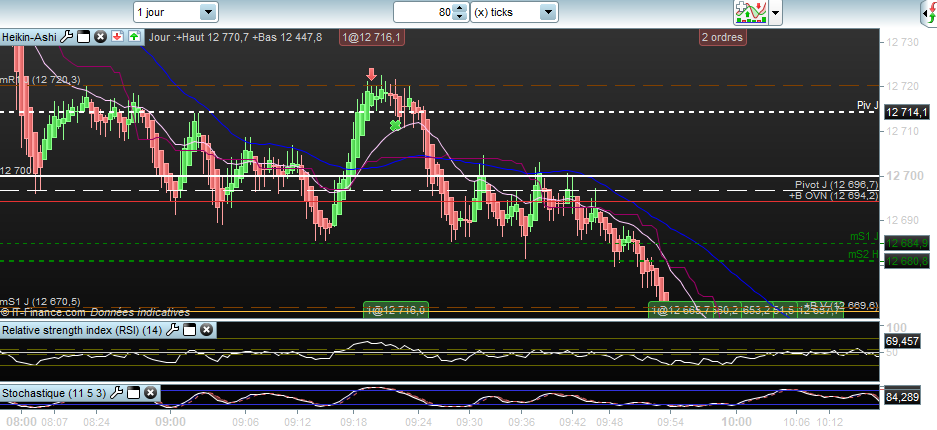This screenshot has height=430, width=937.
Task: Click the green X exit marker on chart
Action: click(x=395, y=125)
